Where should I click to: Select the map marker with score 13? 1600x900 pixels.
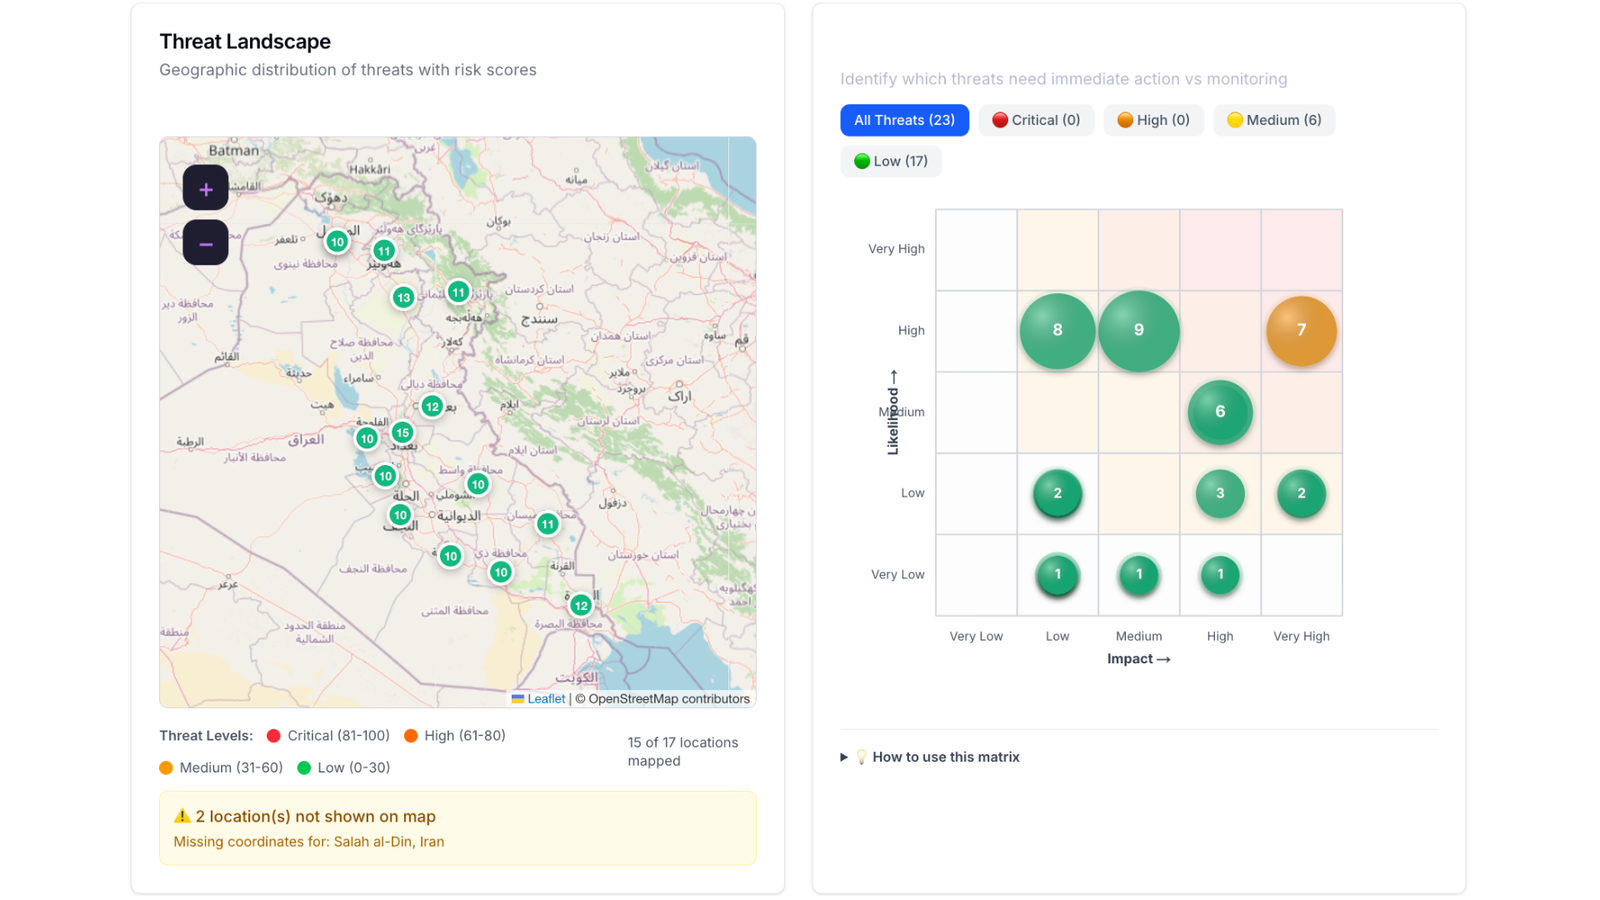tap(403, 298)
